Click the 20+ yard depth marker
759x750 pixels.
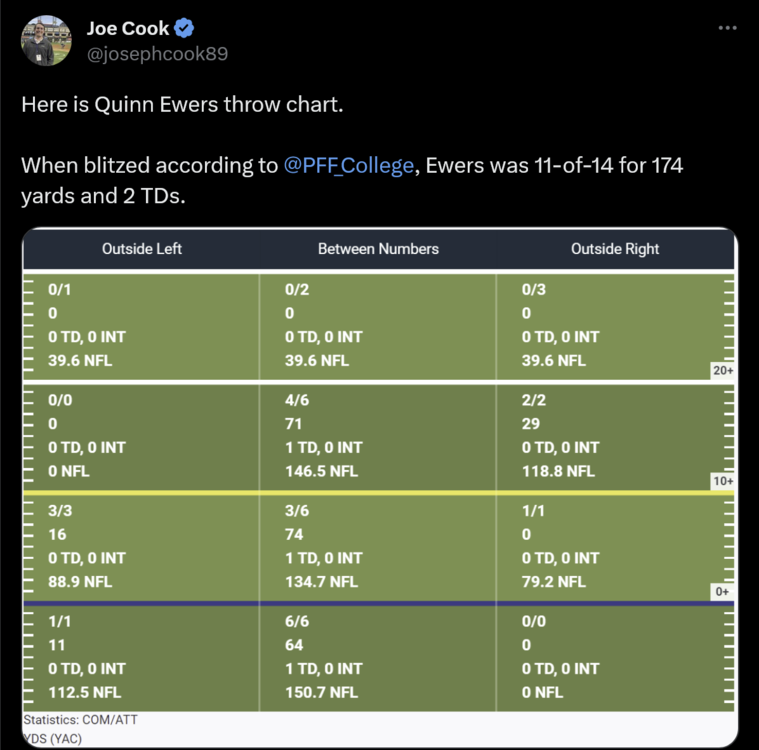722,371
